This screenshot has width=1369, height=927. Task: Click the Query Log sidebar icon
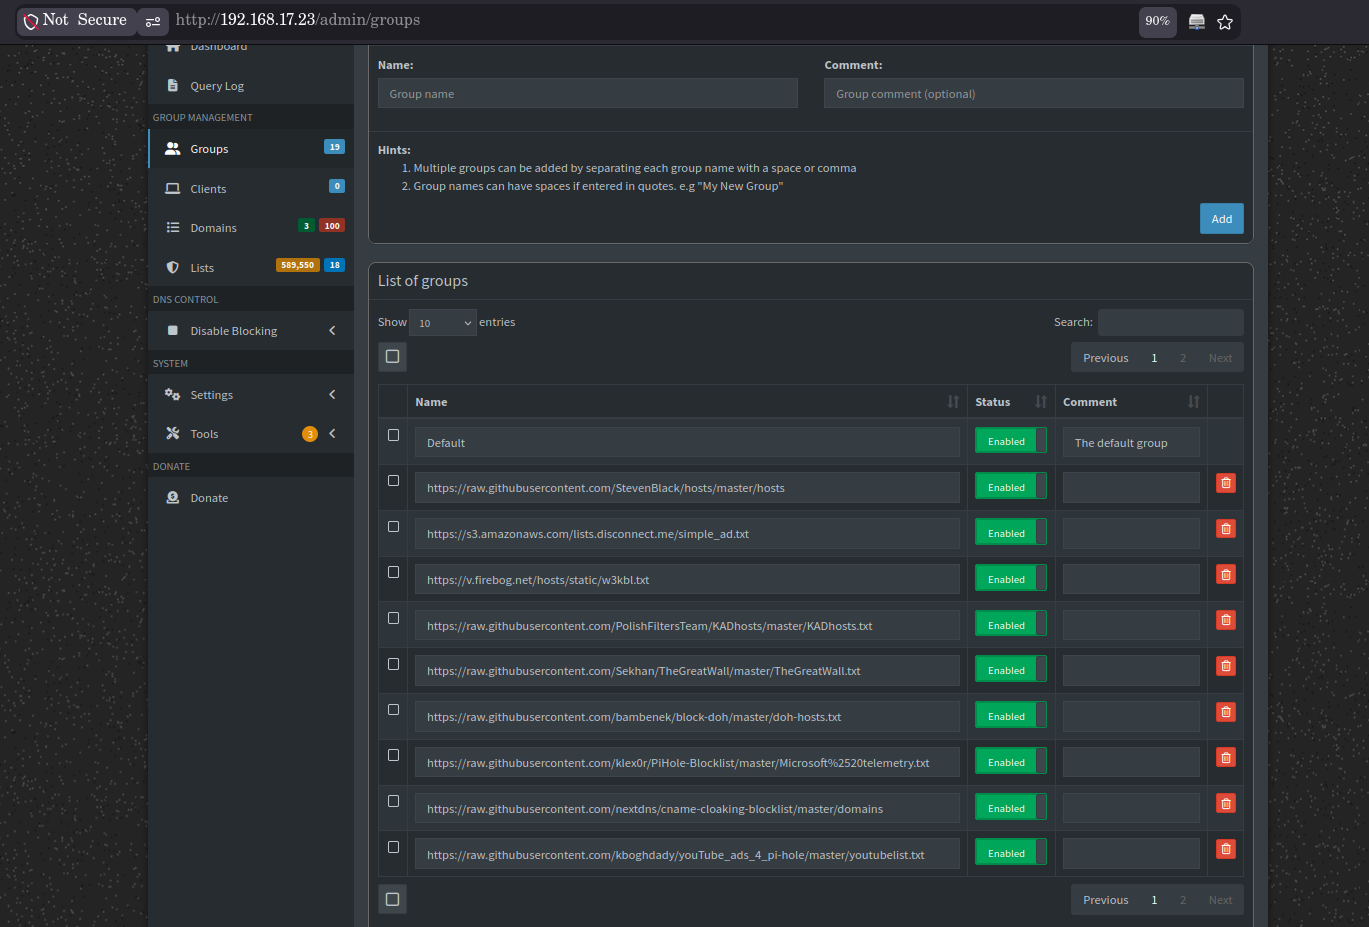tap(173, 86)
